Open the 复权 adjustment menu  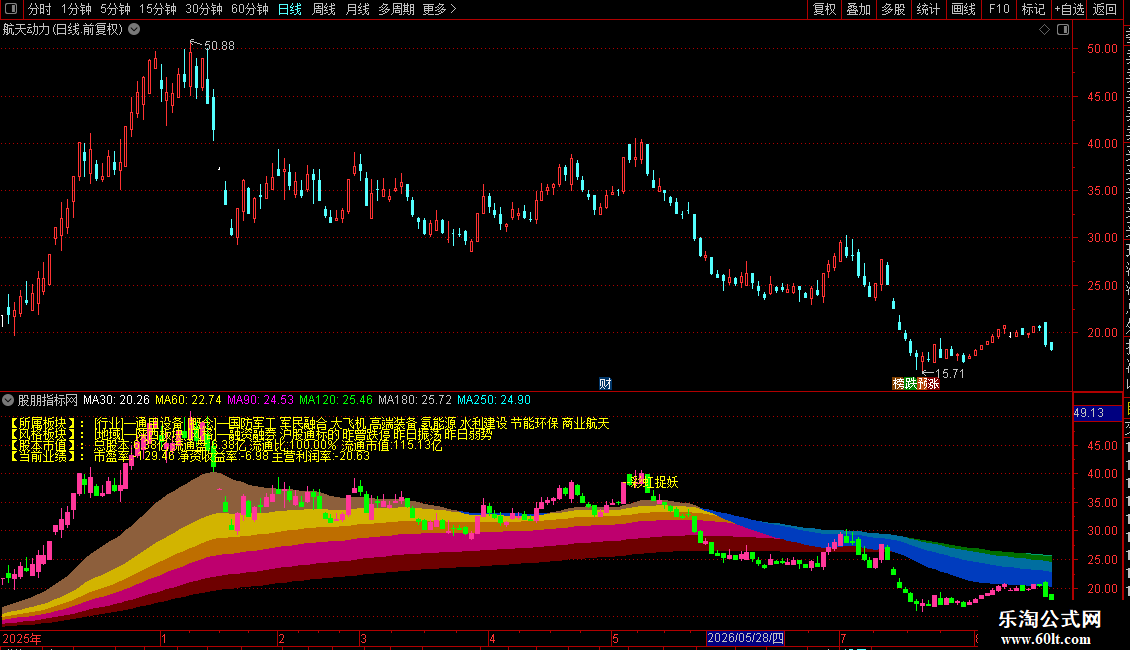[x=824, y=9]
